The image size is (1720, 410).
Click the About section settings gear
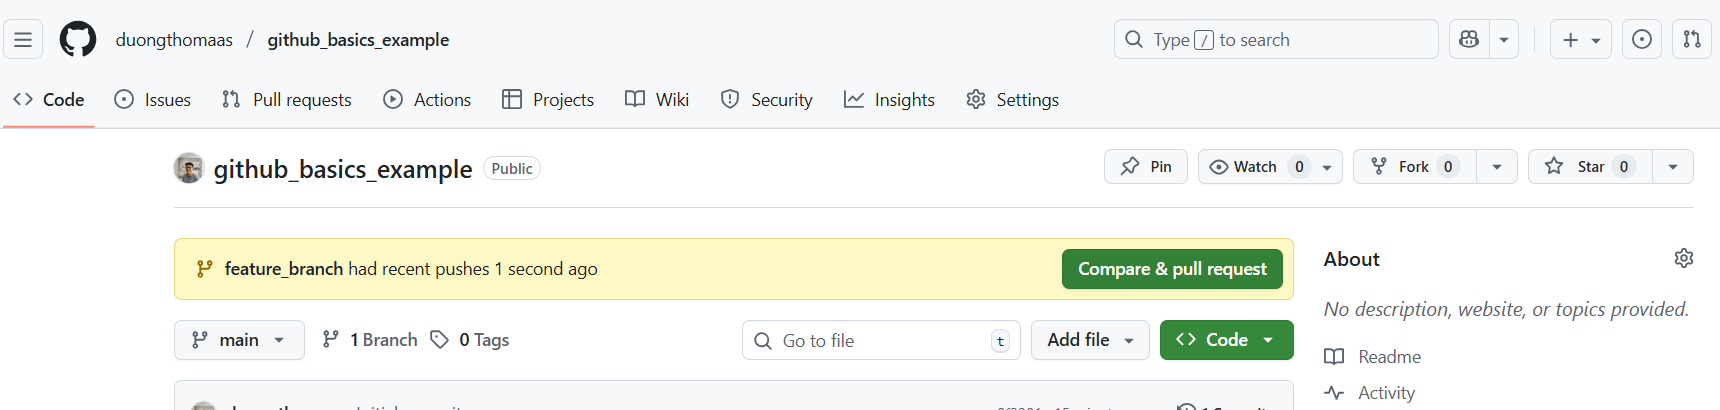tap(1684, 259)
